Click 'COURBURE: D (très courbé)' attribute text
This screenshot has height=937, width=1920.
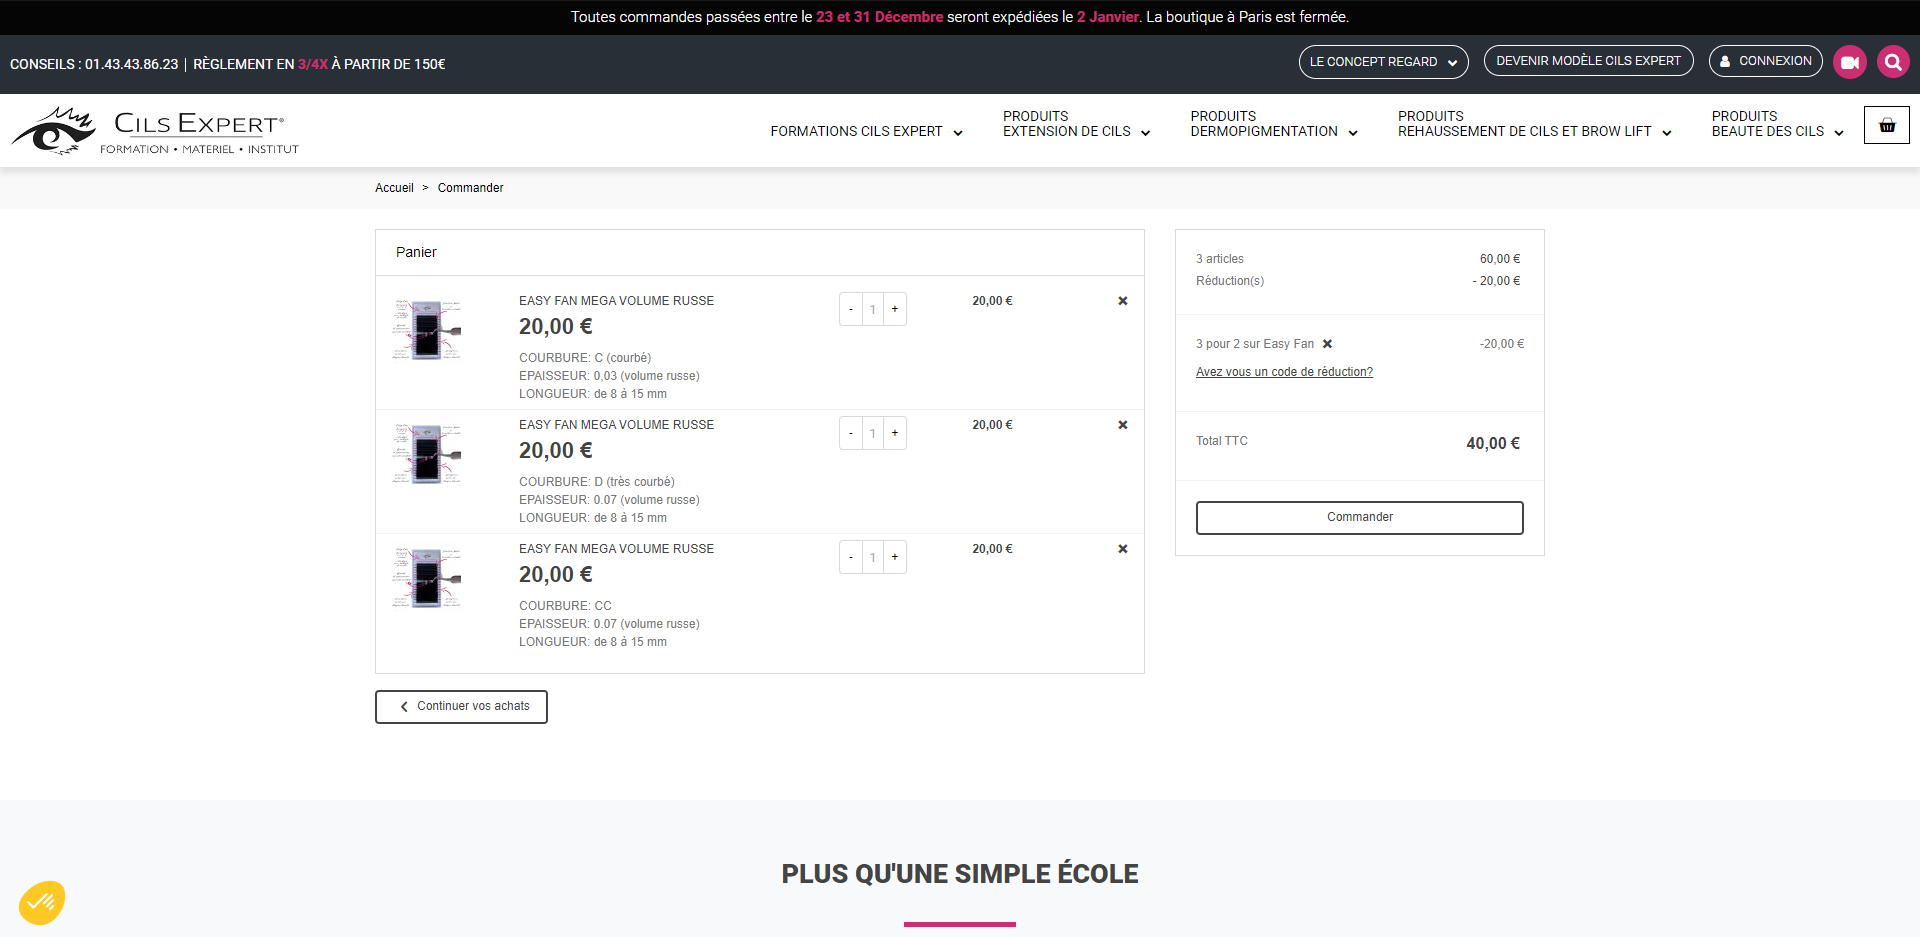tap(597, 482)
